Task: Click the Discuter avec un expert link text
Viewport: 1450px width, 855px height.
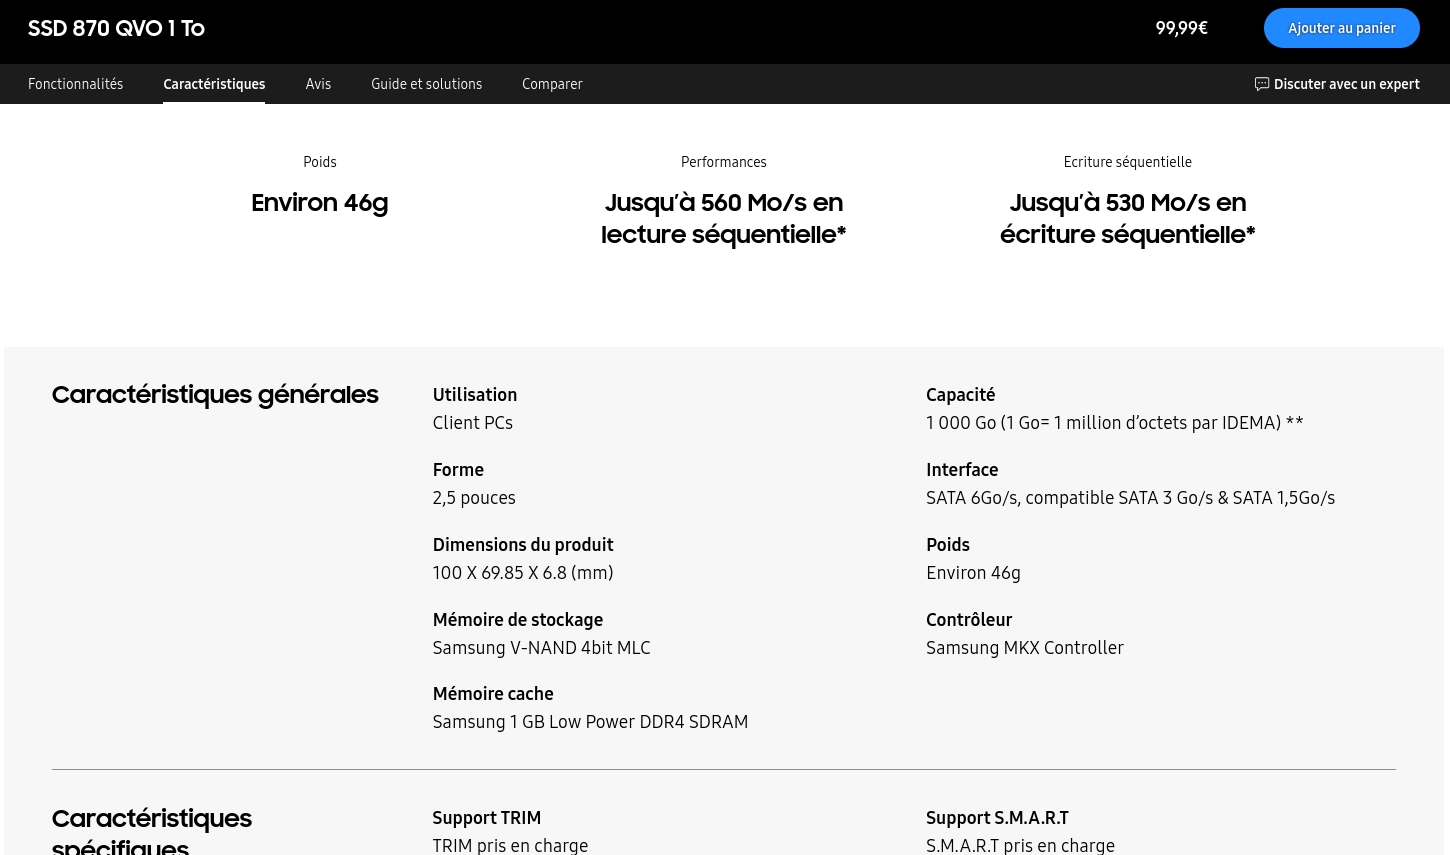Action: (1346, 84)
